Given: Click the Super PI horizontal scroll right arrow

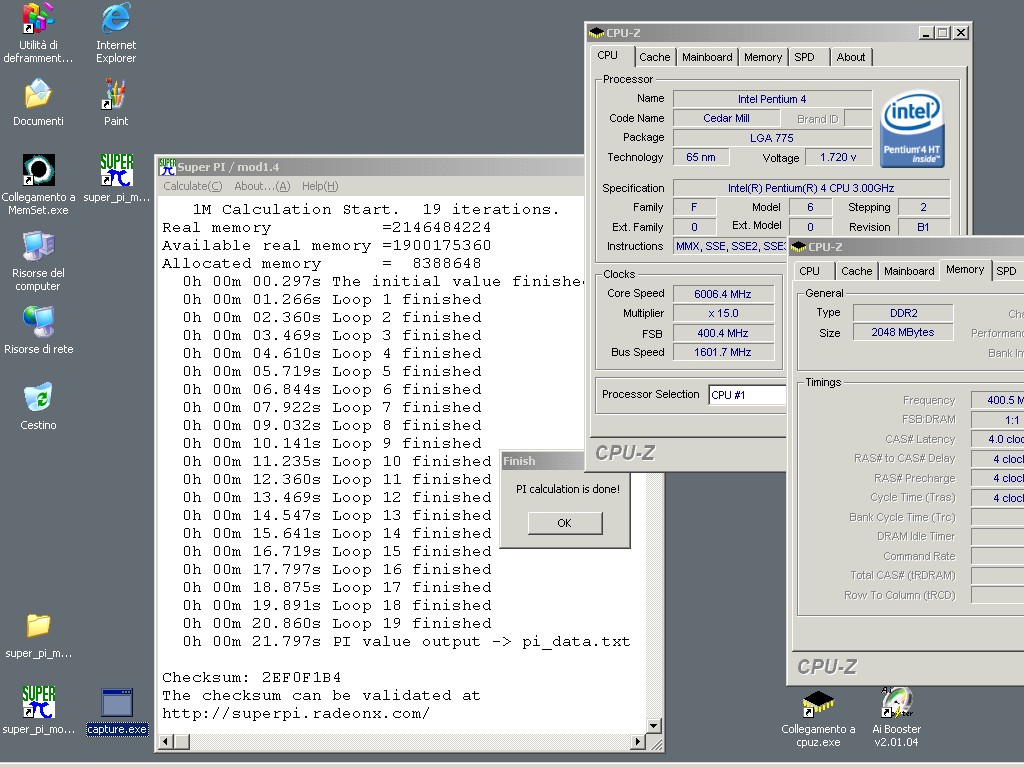Looking at the screenshot, I should click(638, 741).
